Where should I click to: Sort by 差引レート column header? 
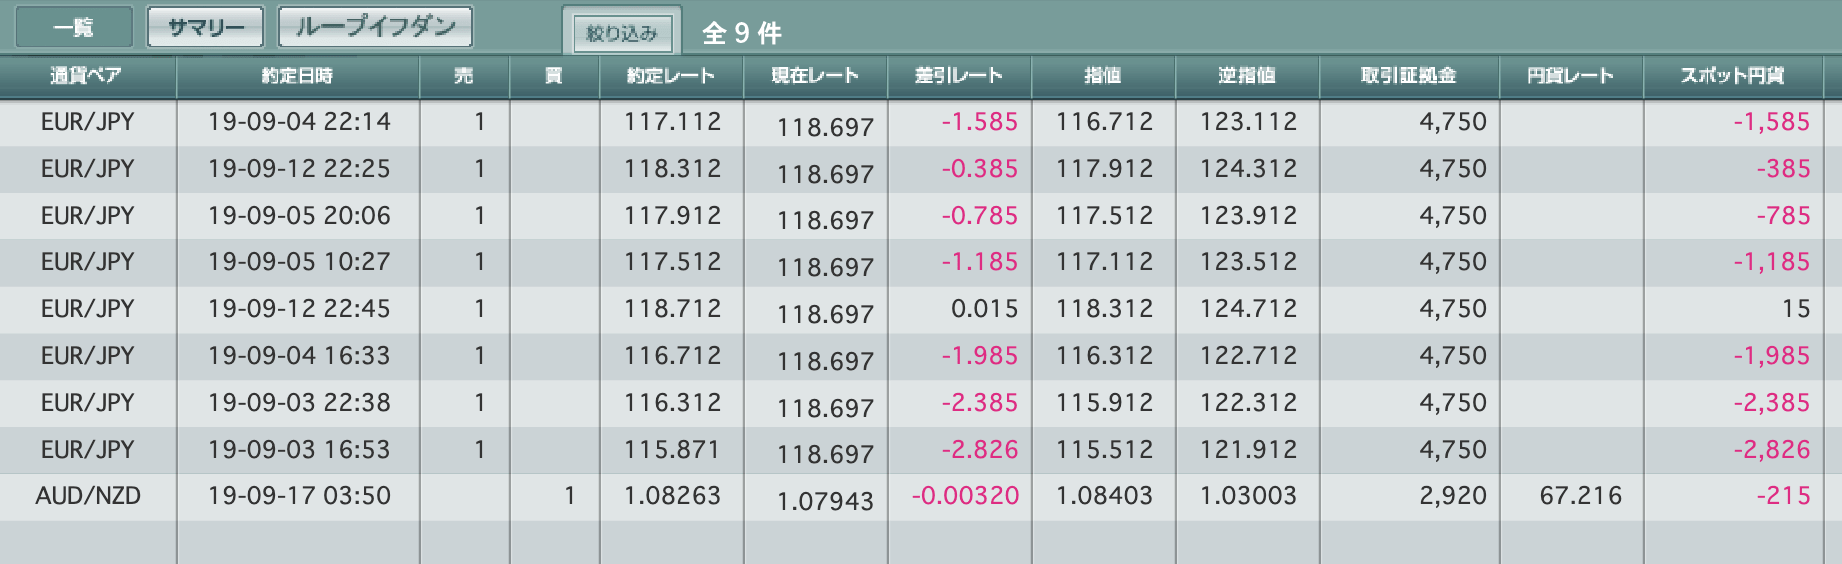tap(959, 76)
